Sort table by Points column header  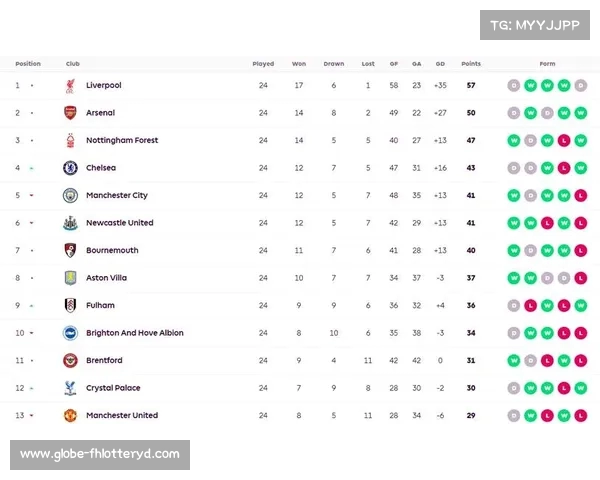point(471,64)
